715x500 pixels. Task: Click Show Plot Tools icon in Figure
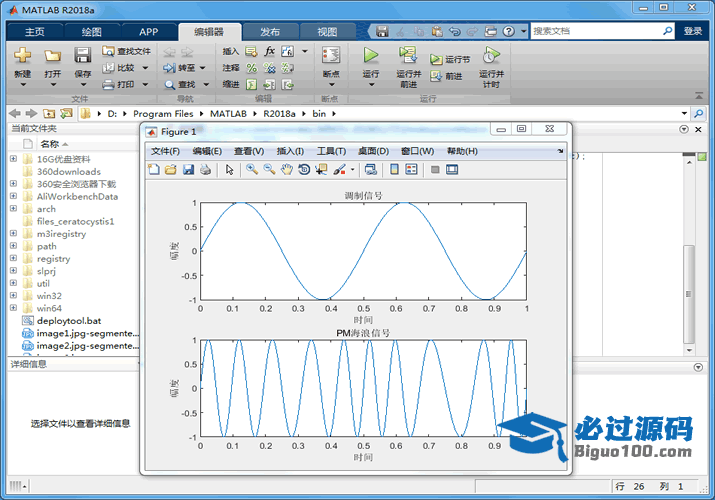click(452, 170)
